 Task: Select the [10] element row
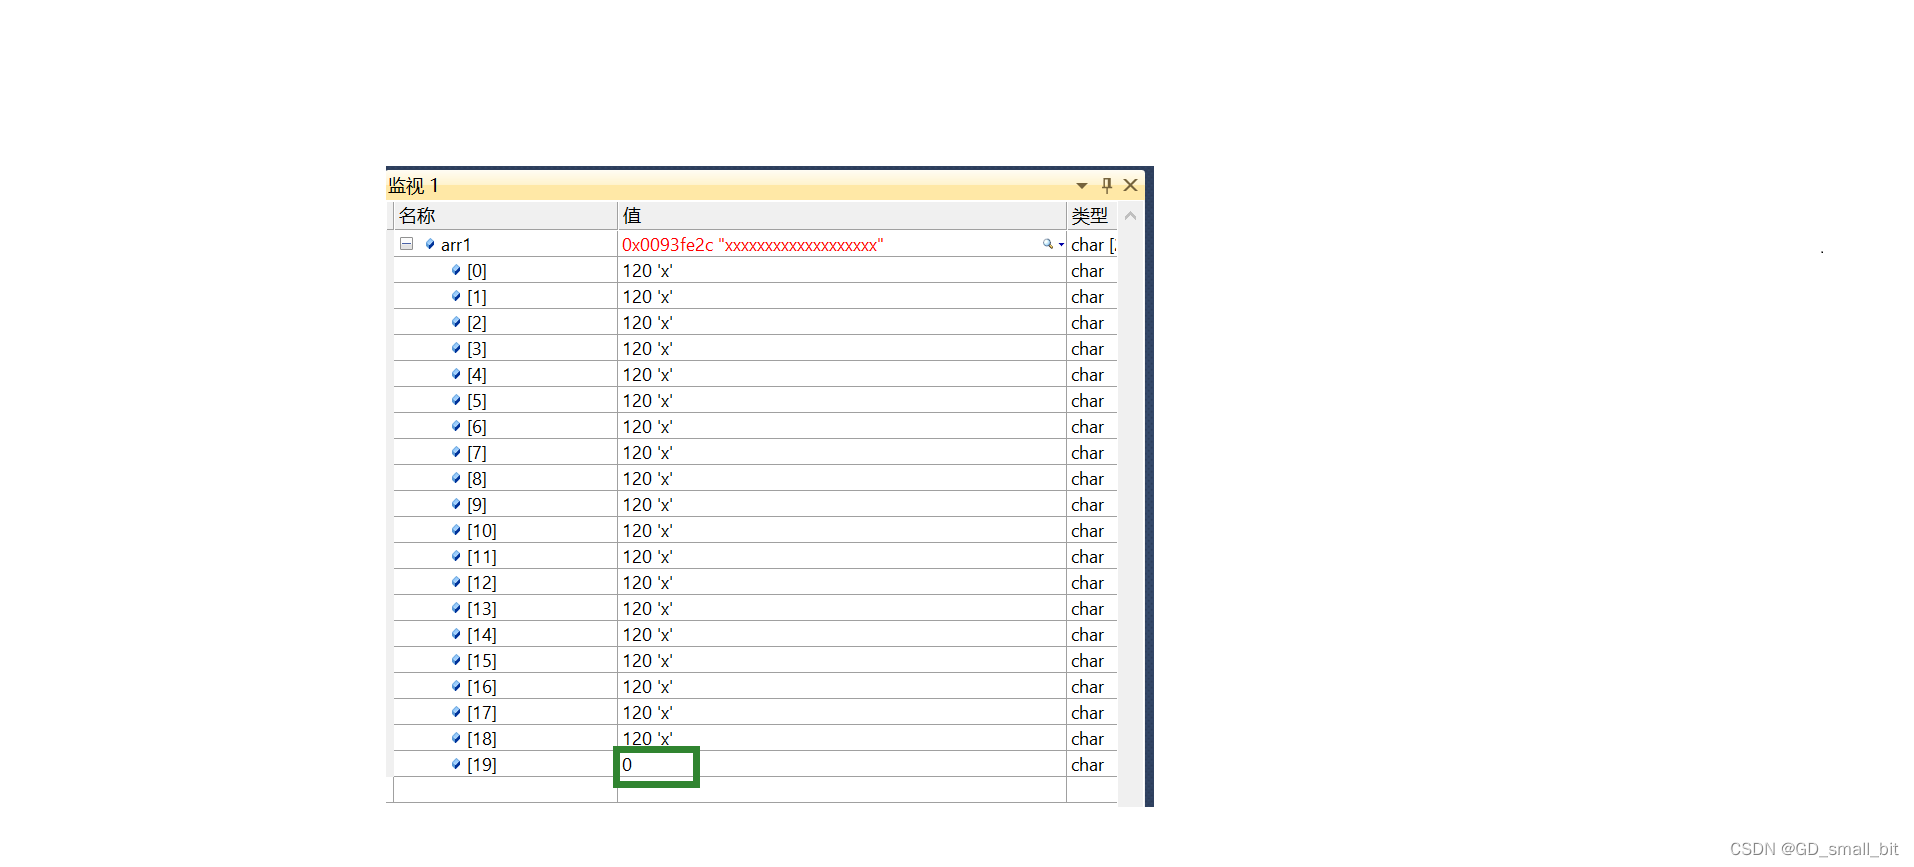[x=755, y=531]
